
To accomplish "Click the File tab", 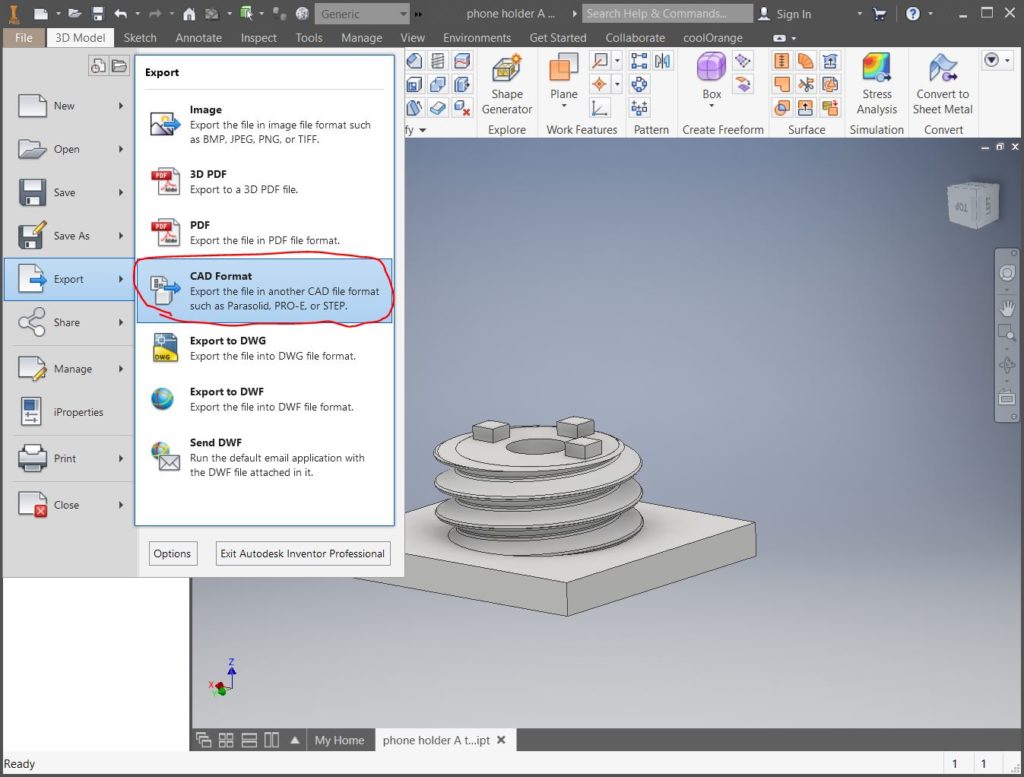I will click(x=24, y=38).
